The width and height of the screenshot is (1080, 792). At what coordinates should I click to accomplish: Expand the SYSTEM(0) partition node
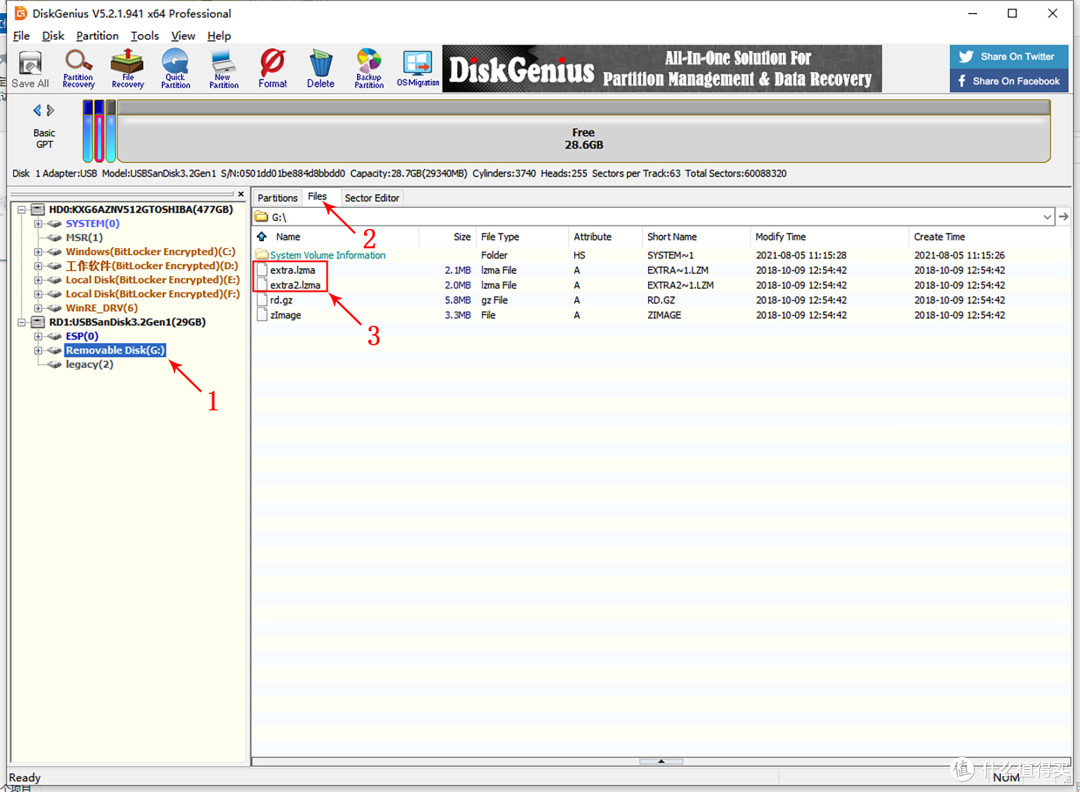click(38, 223)
